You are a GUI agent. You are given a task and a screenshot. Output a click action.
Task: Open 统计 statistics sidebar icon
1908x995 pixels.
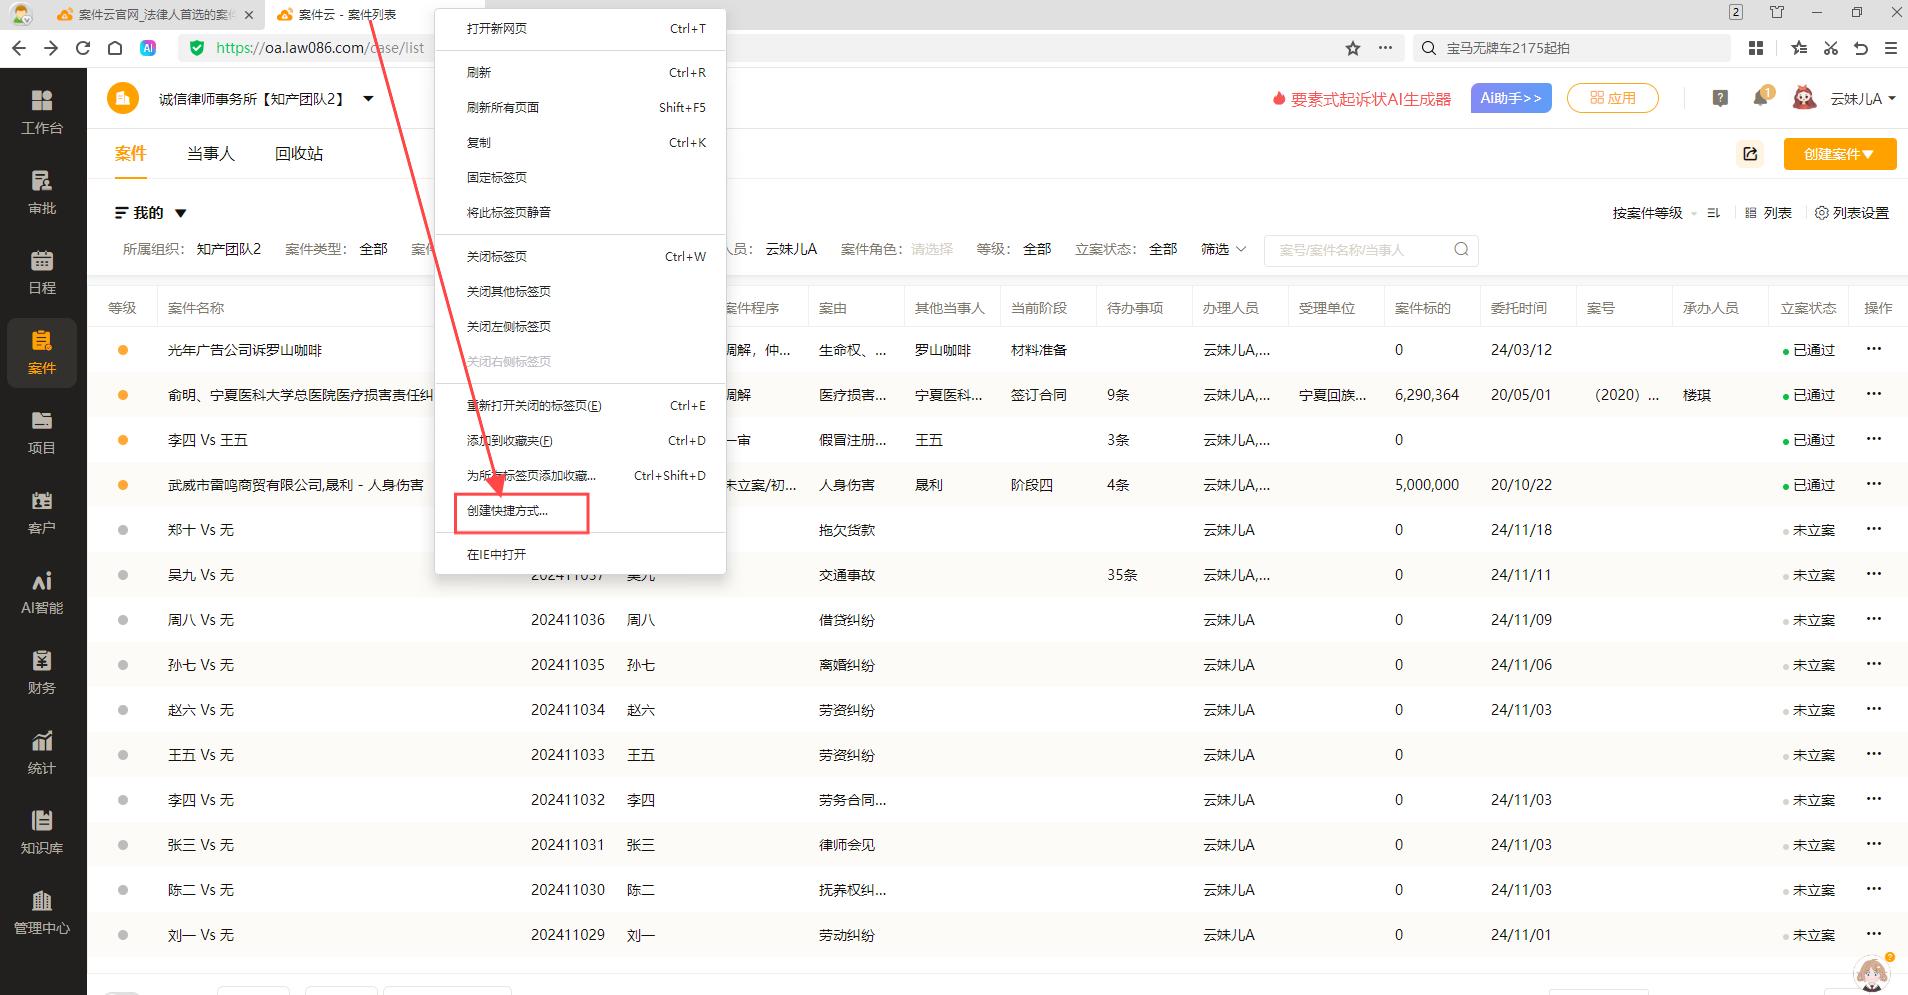[41, 752]
